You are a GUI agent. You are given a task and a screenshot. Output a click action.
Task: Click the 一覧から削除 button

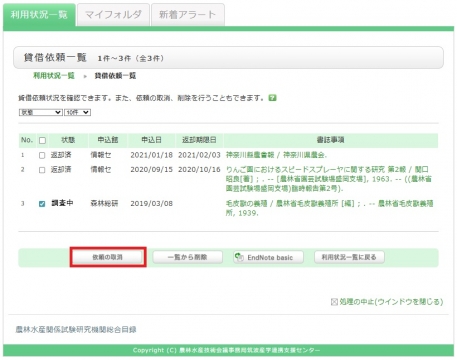(x=187, y=257)
